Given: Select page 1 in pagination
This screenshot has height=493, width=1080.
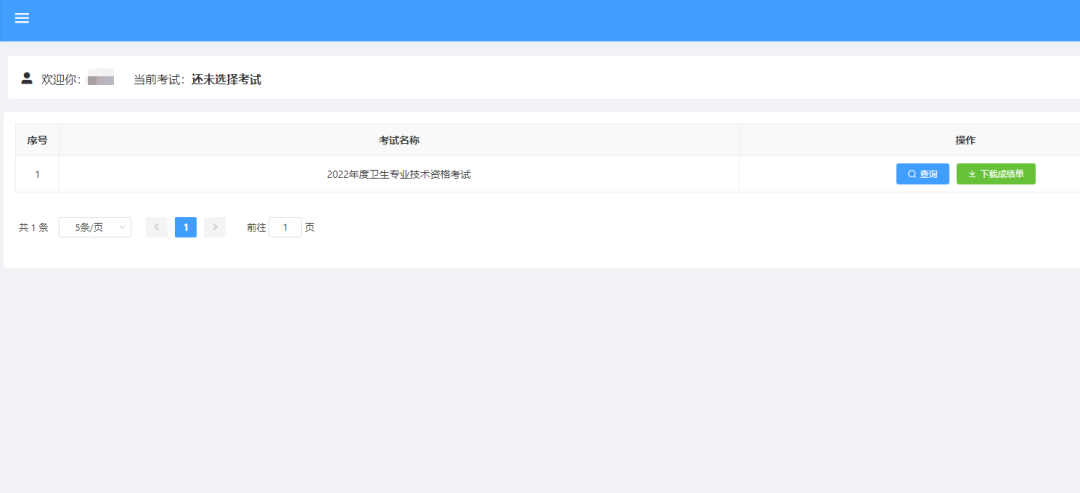Looking at the screenshot, I should 186,227.
